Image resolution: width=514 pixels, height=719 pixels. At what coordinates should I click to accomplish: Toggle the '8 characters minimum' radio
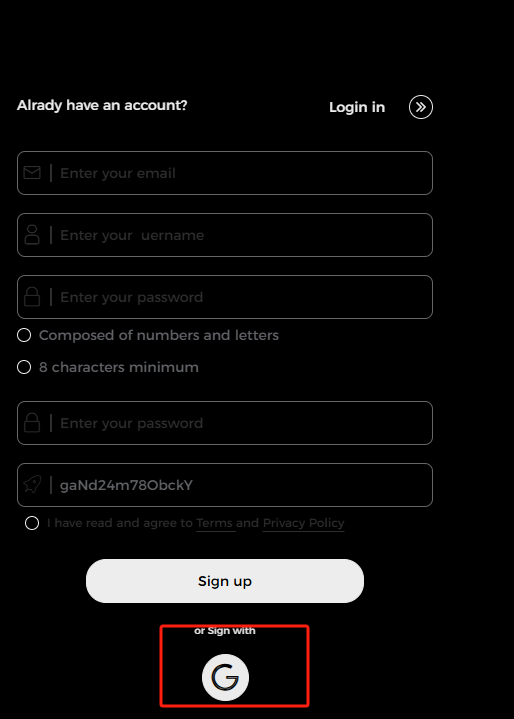tap(24, 367)
